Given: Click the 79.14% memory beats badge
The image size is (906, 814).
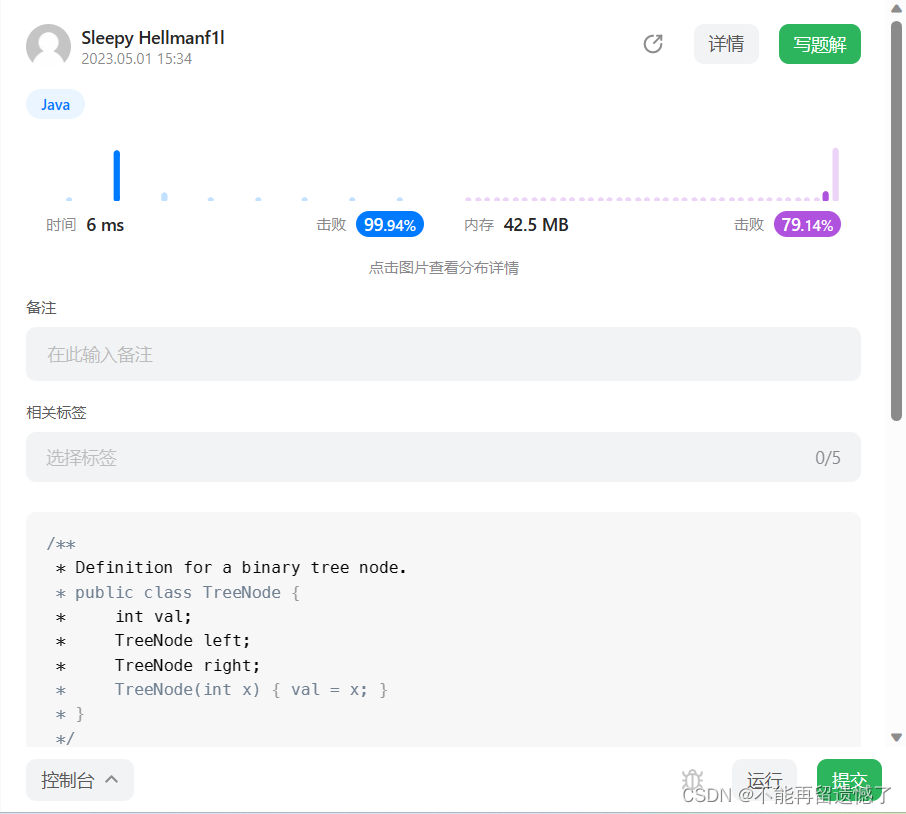Looking at the screenshot, I should pos(807,225).
